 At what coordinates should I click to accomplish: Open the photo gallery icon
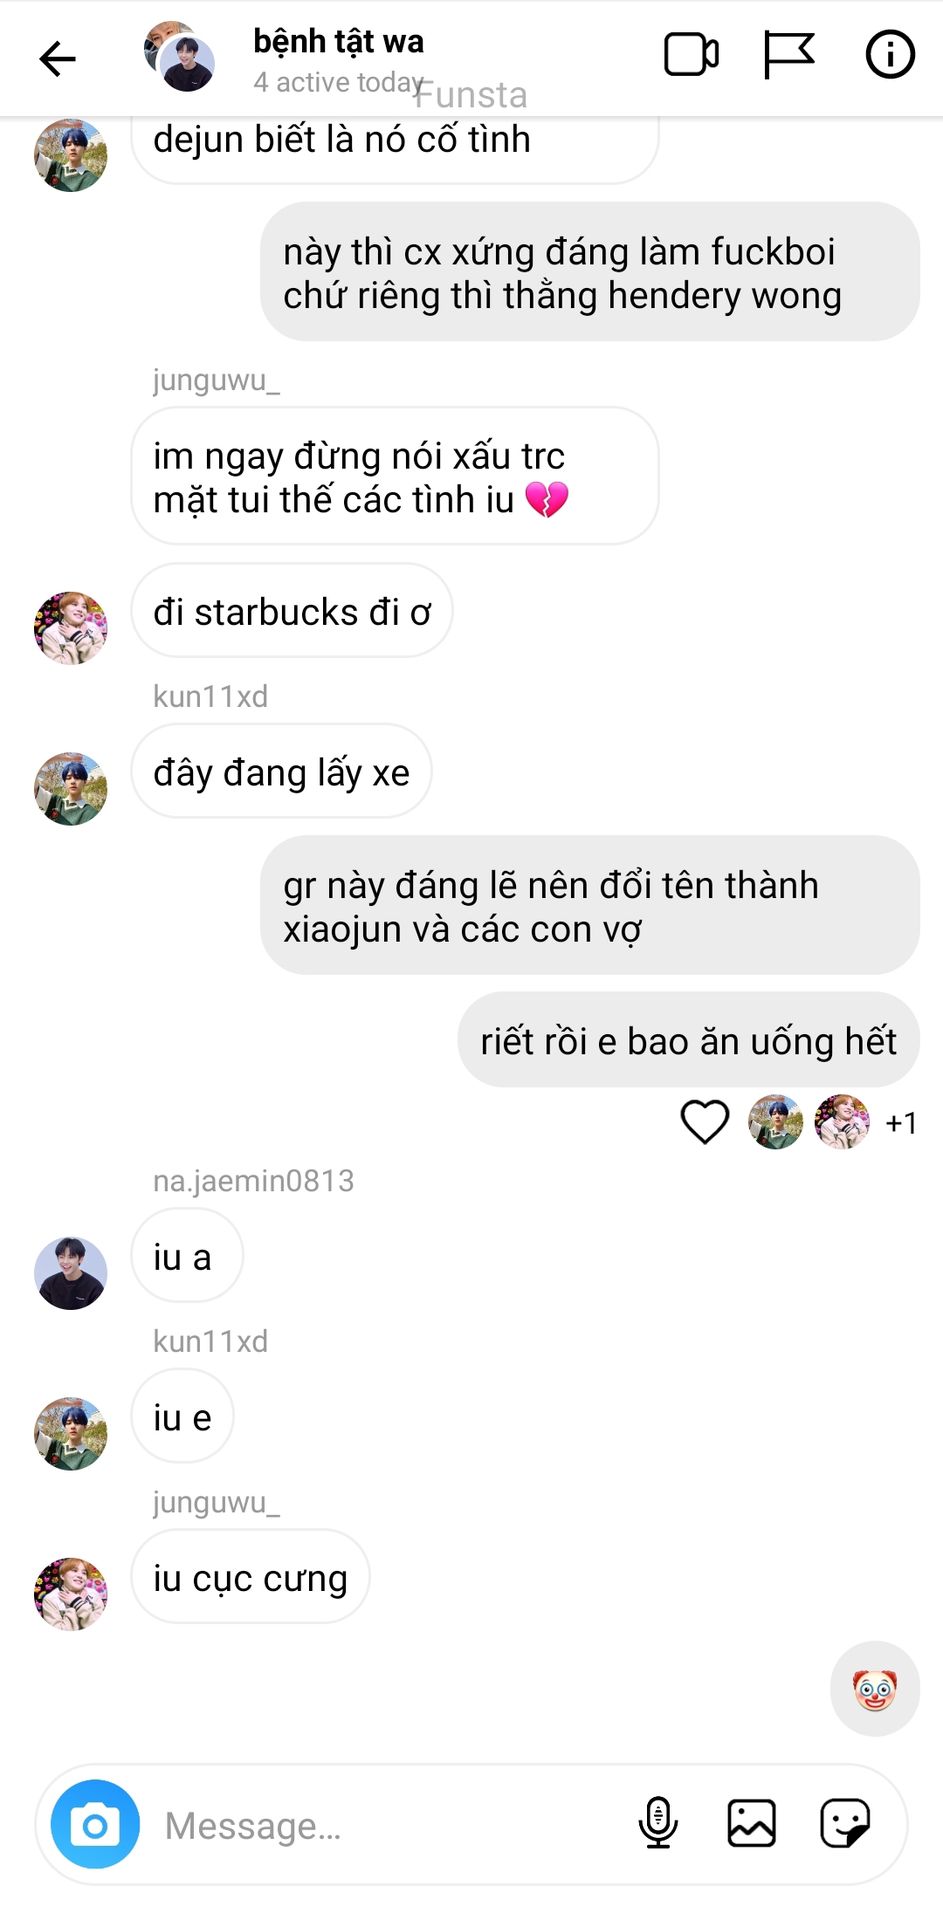[x=751, y=1822]
